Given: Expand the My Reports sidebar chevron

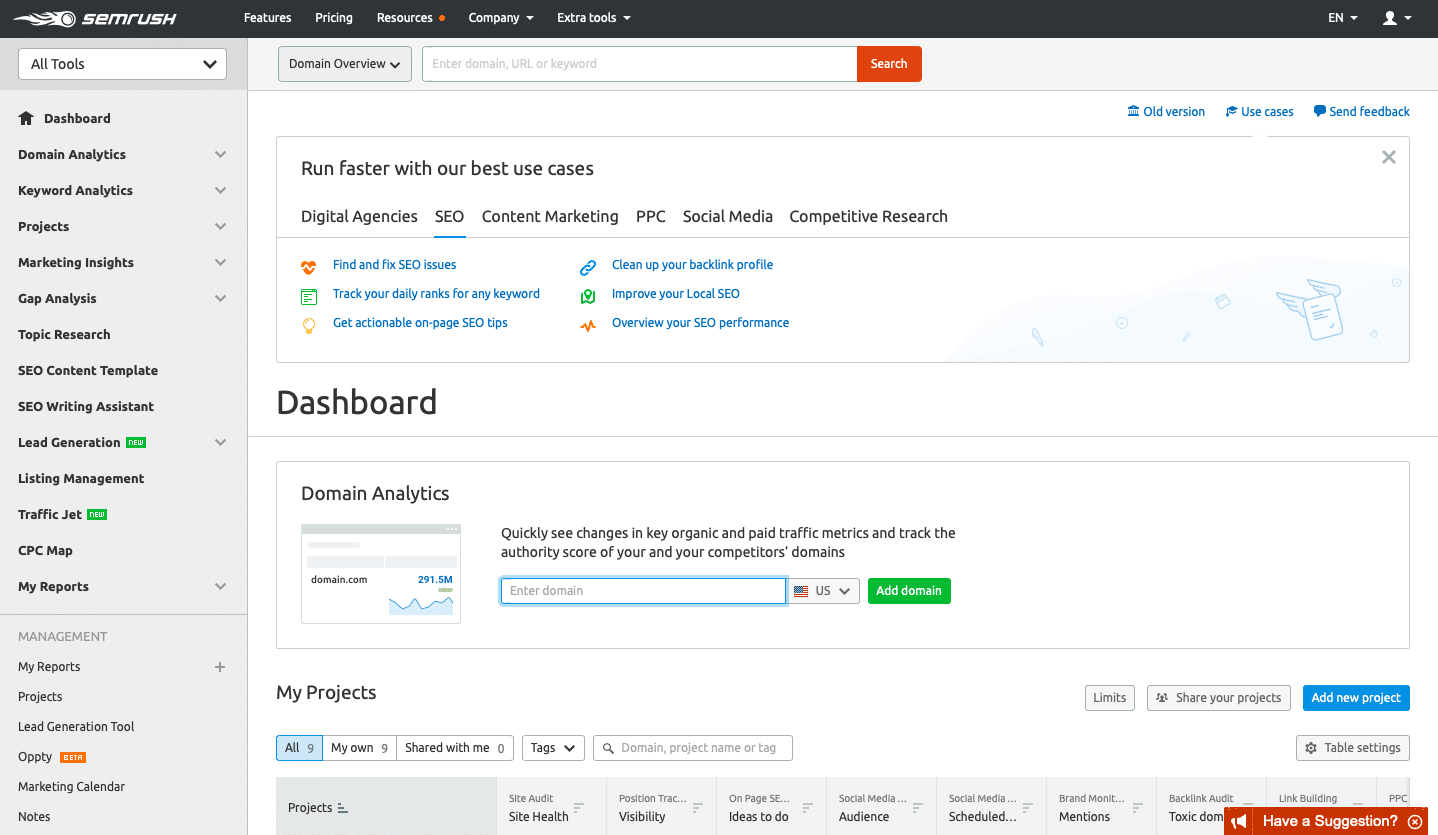Looking at the screenshot, I should (x=220, y=587).
